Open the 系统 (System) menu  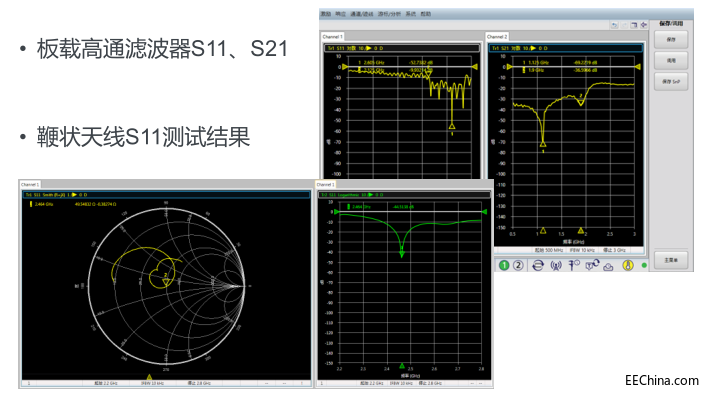[x=410, y=14]
